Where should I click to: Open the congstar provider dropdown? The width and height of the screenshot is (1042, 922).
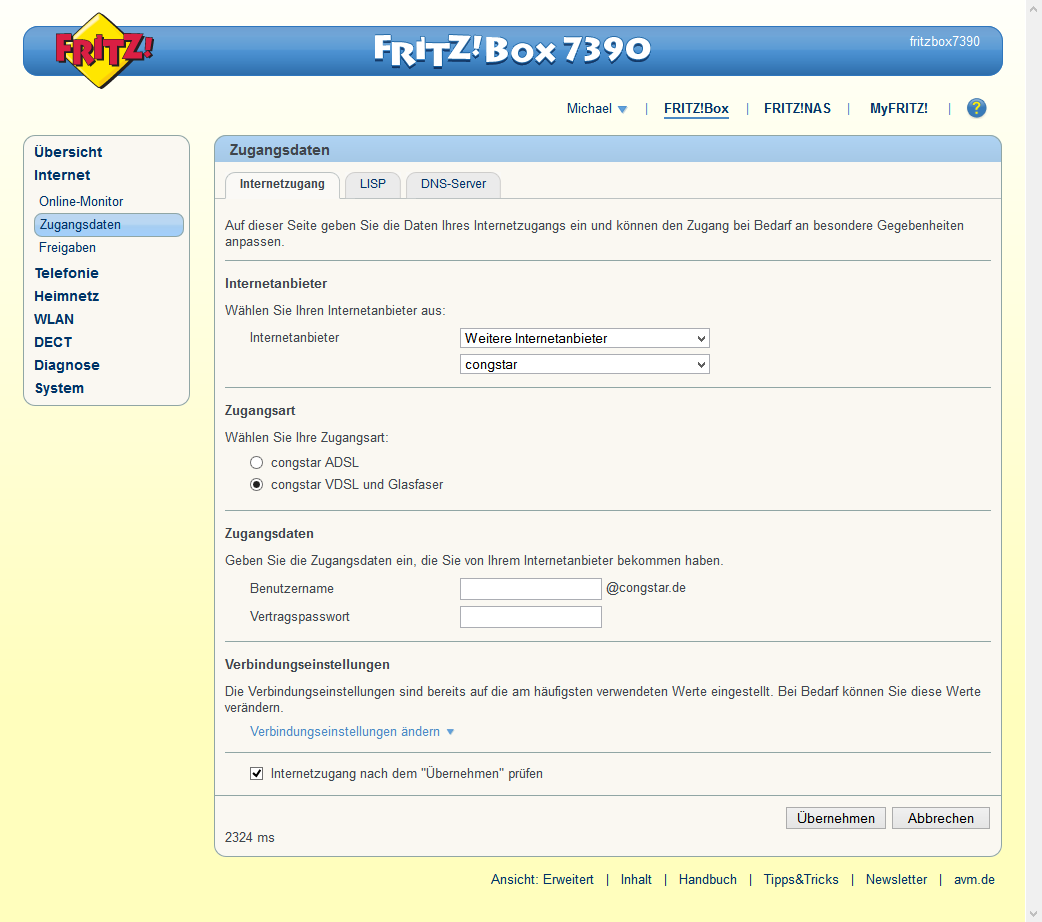pyautogui.click(x=584, y=365)
